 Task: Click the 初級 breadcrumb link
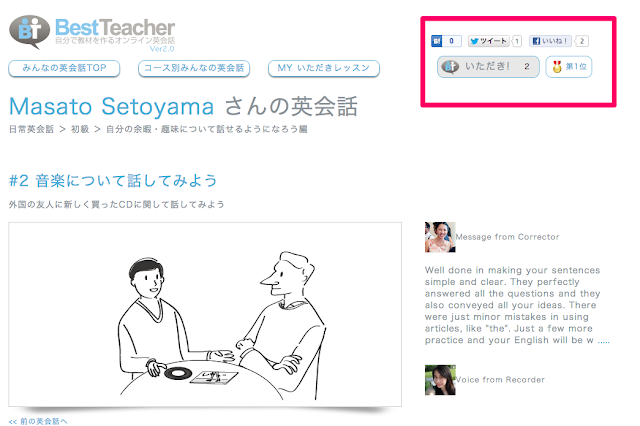point(80,129)
